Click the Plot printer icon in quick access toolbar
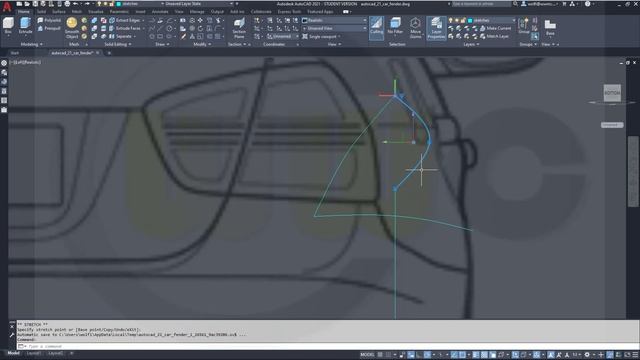 67,4
